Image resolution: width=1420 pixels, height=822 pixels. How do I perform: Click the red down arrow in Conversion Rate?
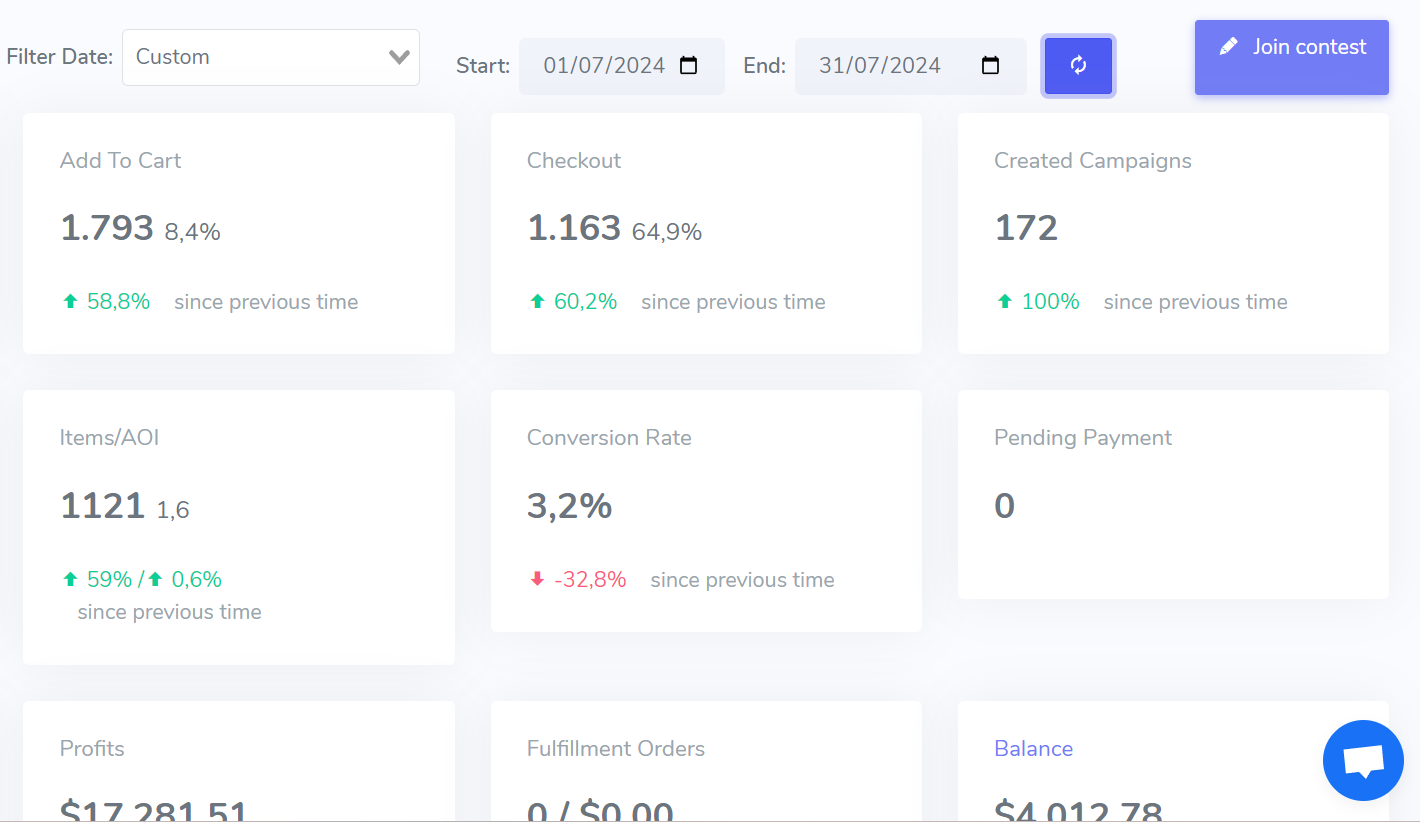click(537, 580)
